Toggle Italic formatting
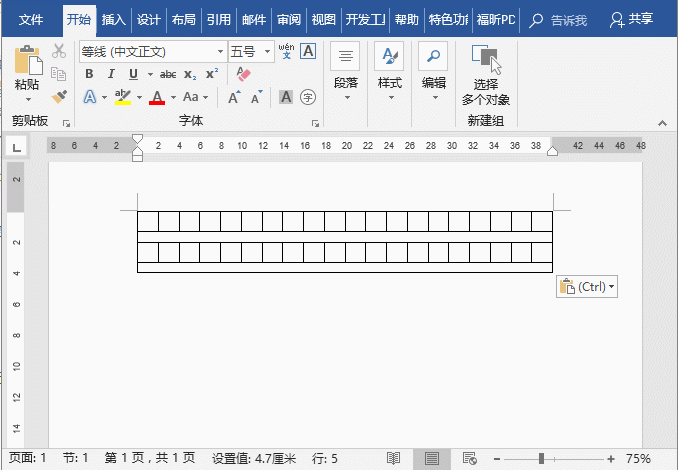678x470 pixels. click(110, 74)
